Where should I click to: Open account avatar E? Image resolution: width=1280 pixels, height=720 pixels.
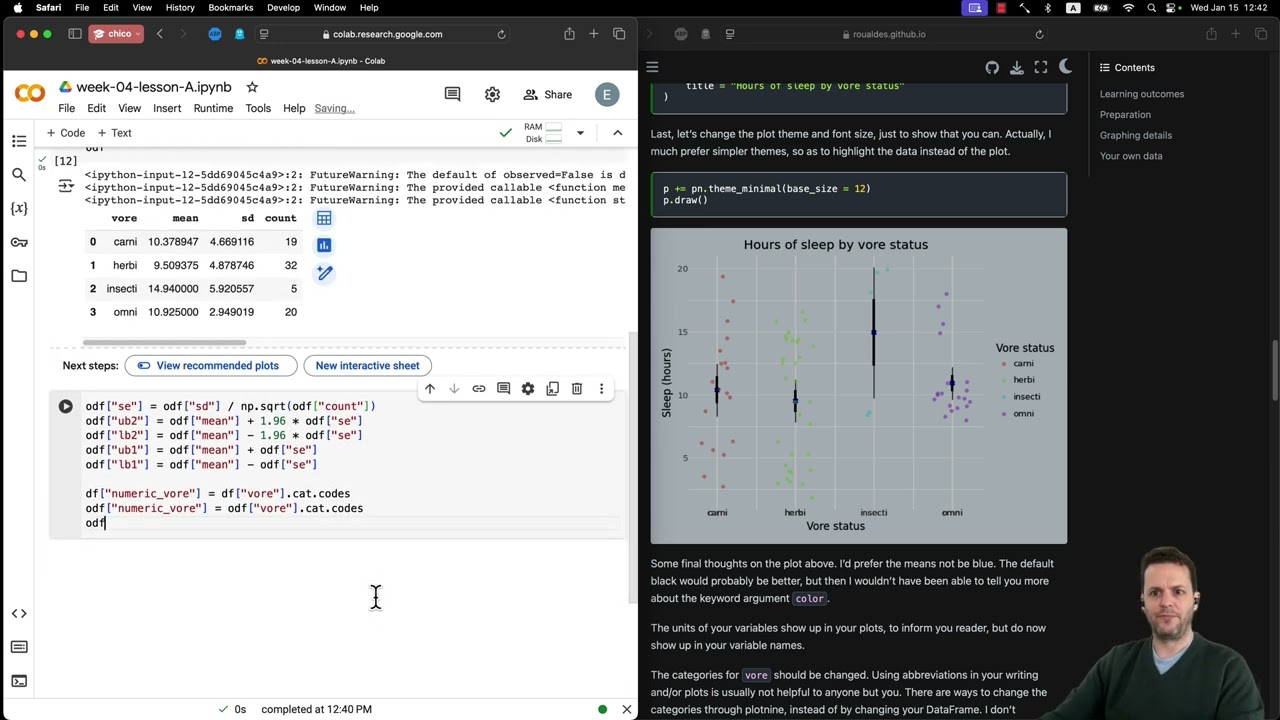click(x=606, y=95)
